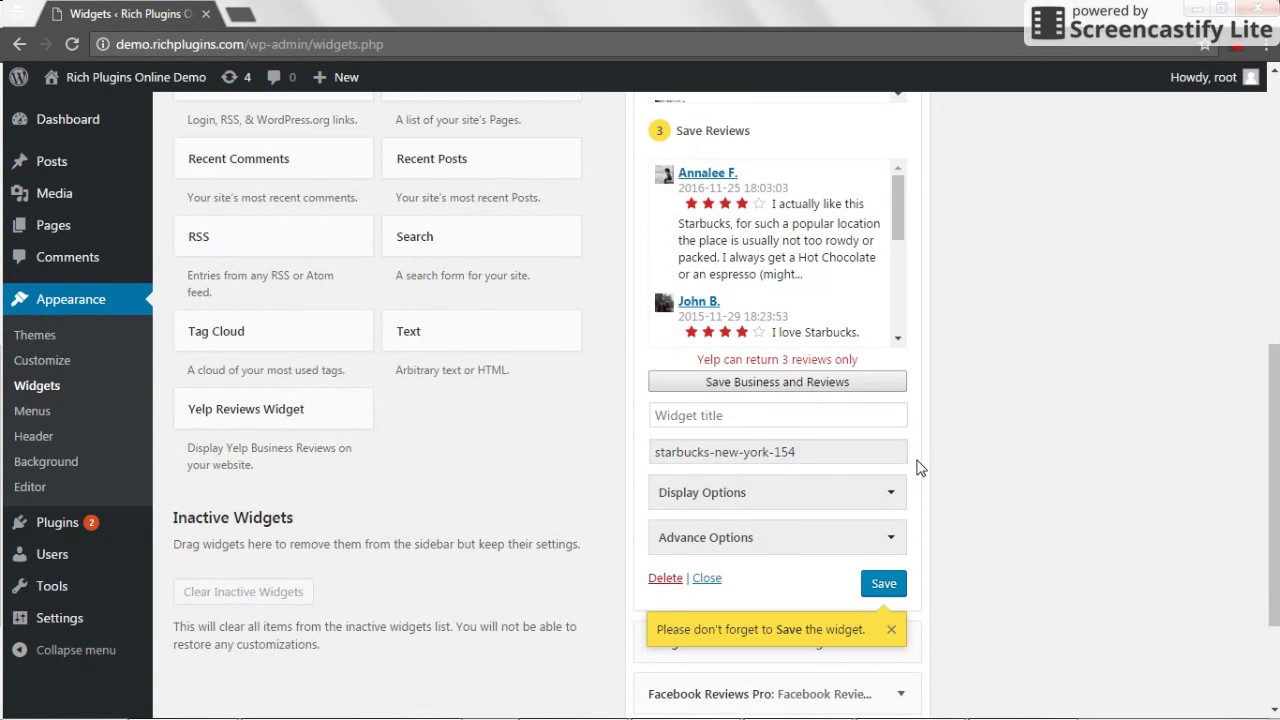
Task: Expand the Display Options section
Action: (777, 492)
